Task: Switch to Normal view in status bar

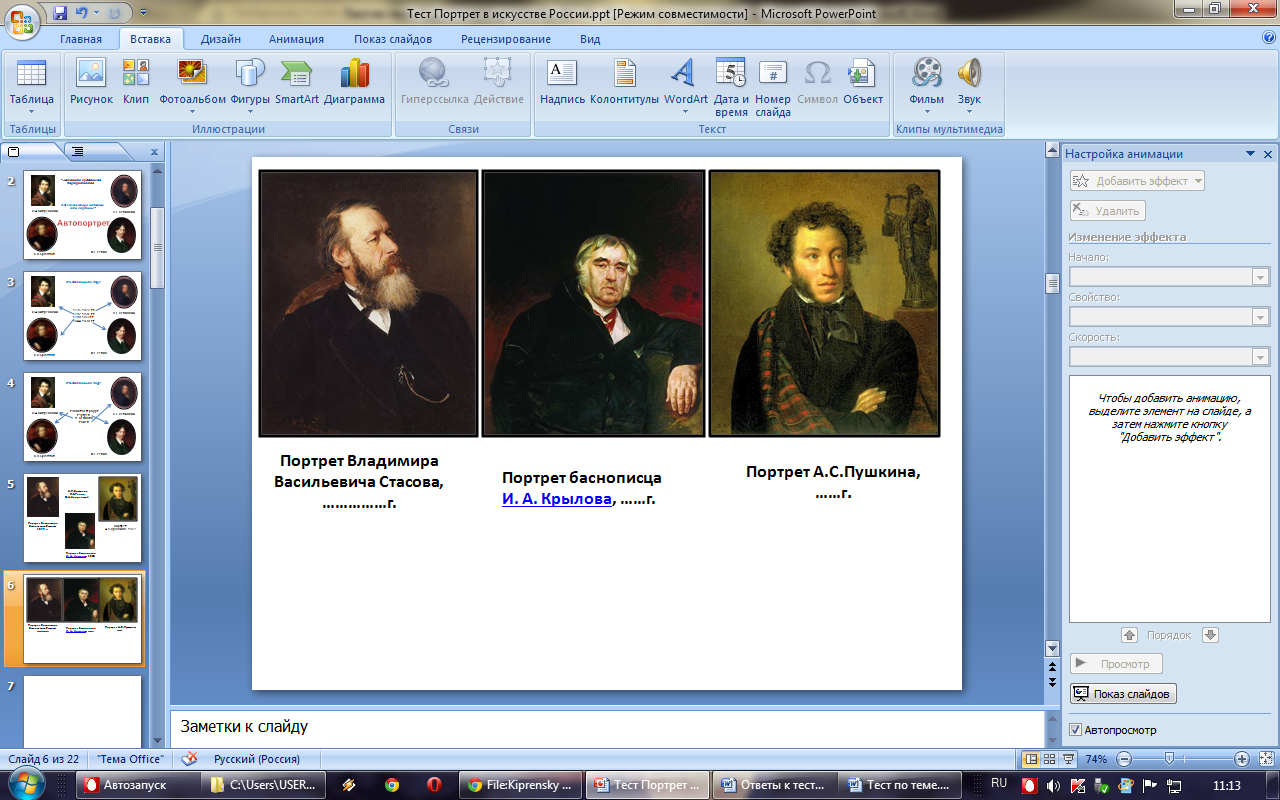Action: pyautogui.click(x=1032, y=759)
